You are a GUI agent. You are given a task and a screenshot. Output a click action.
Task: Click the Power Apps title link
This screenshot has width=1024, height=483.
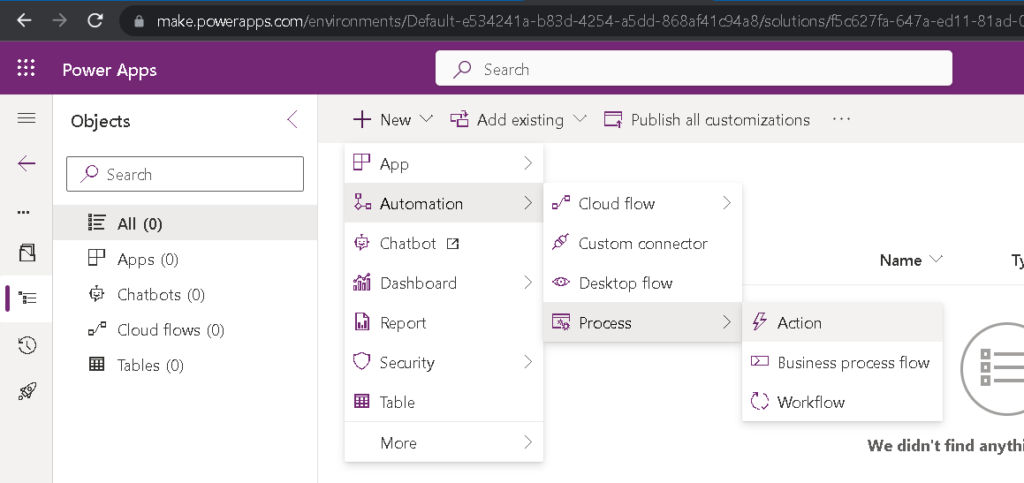coord(109,70)
